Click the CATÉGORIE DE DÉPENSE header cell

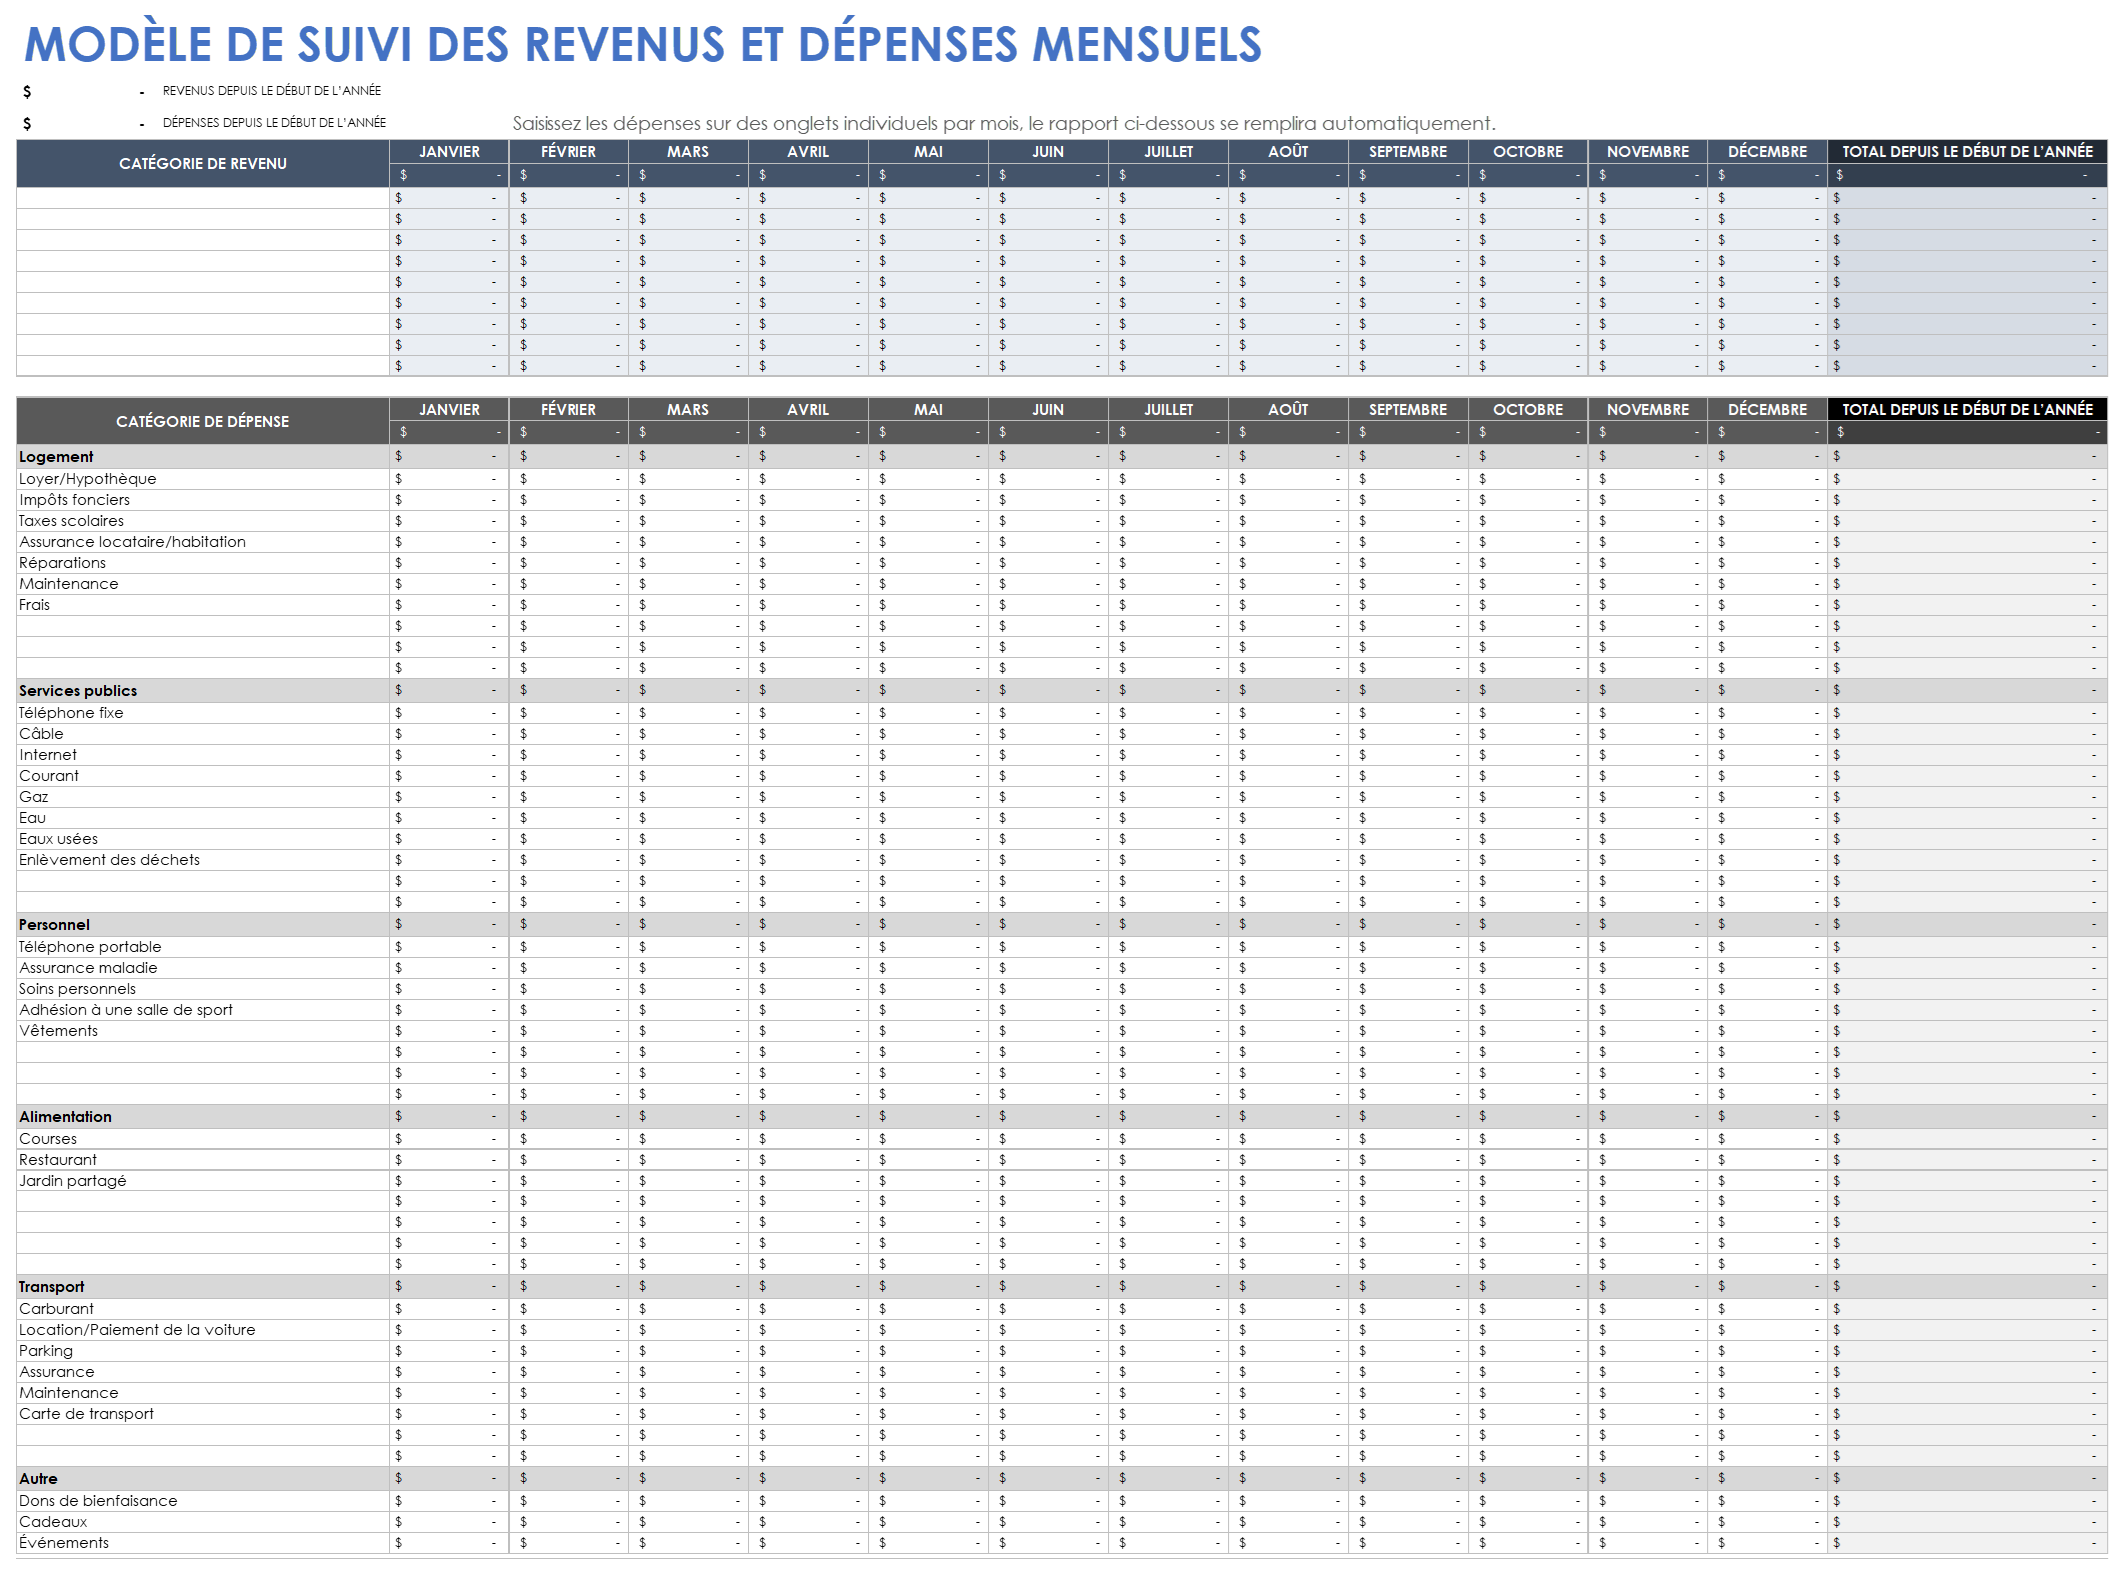click(203, 421)
